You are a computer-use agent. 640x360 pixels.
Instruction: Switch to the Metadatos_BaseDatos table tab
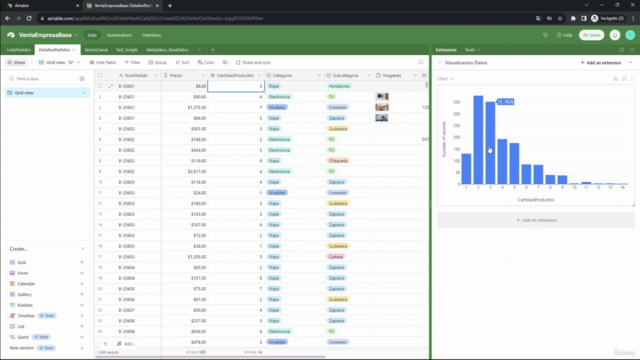[167, 50]
